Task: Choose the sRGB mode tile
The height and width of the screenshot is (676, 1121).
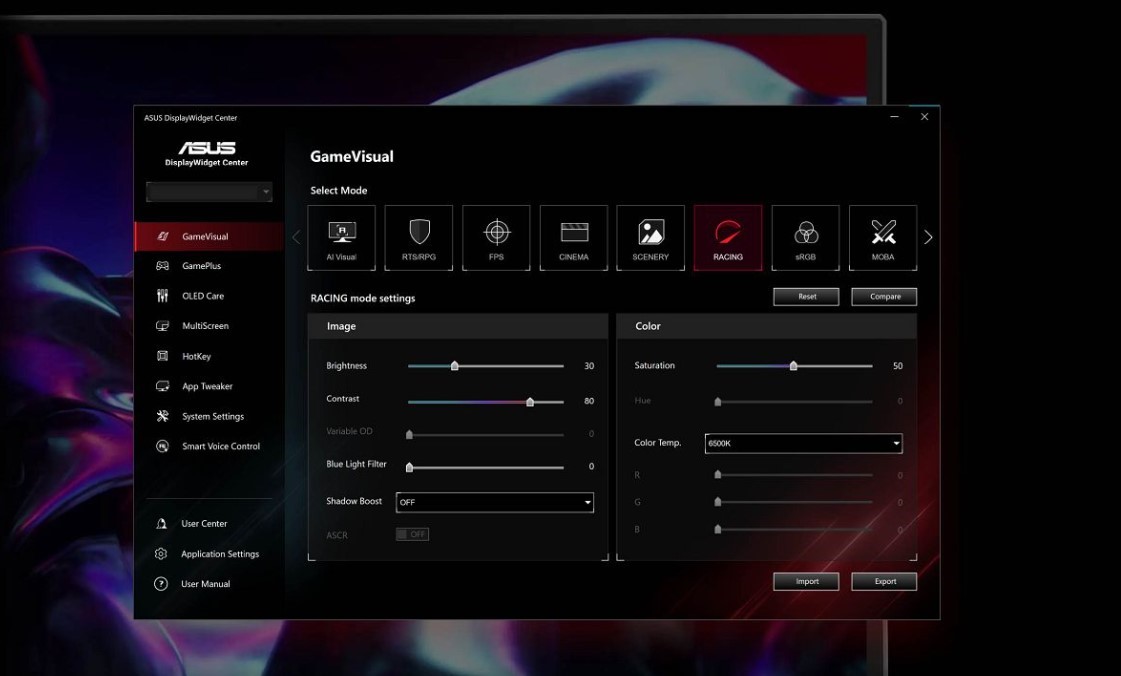Action: click(x=805, y=238)
